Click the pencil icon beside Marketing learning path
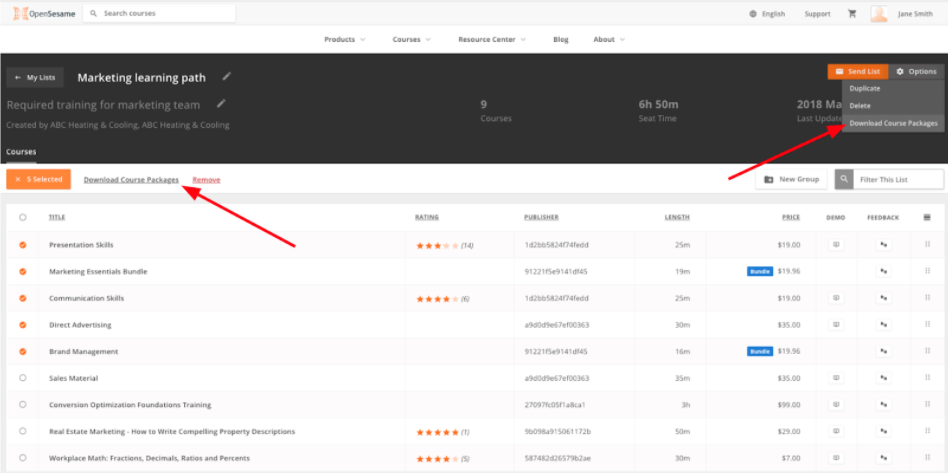 click(227, 76)
